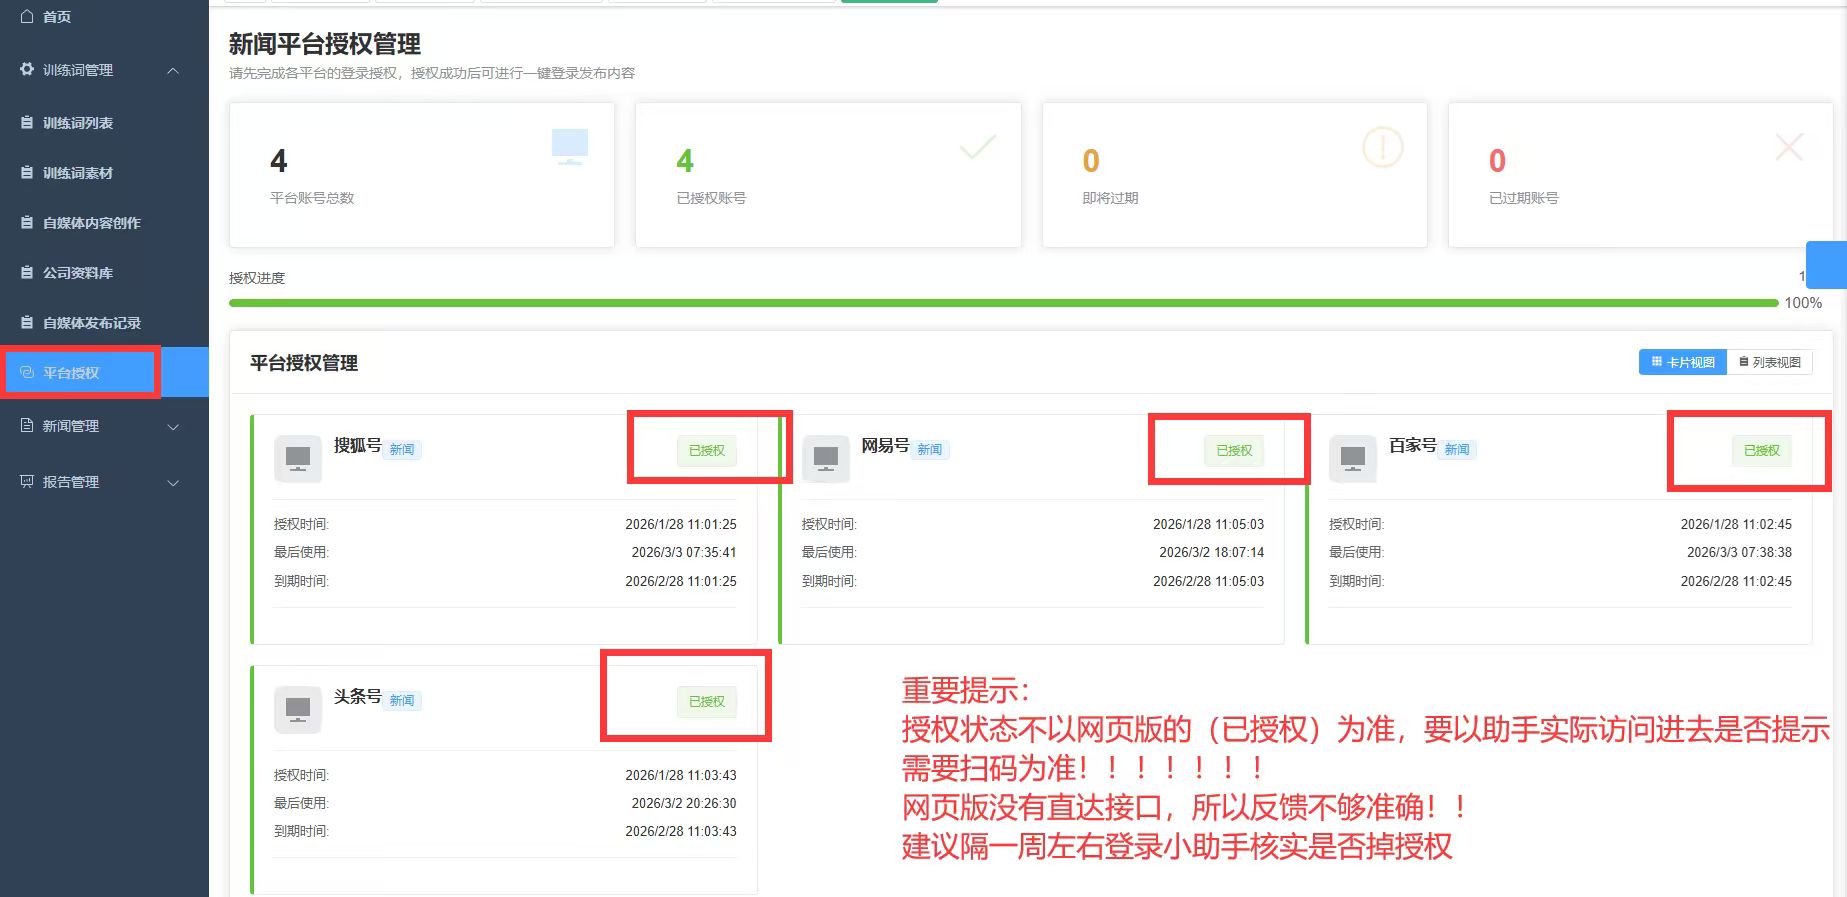This screenshot has height=897, width=1847.
Task: Click the 搜狐号 platform monitor icon
Action: [x=298, y=459]
